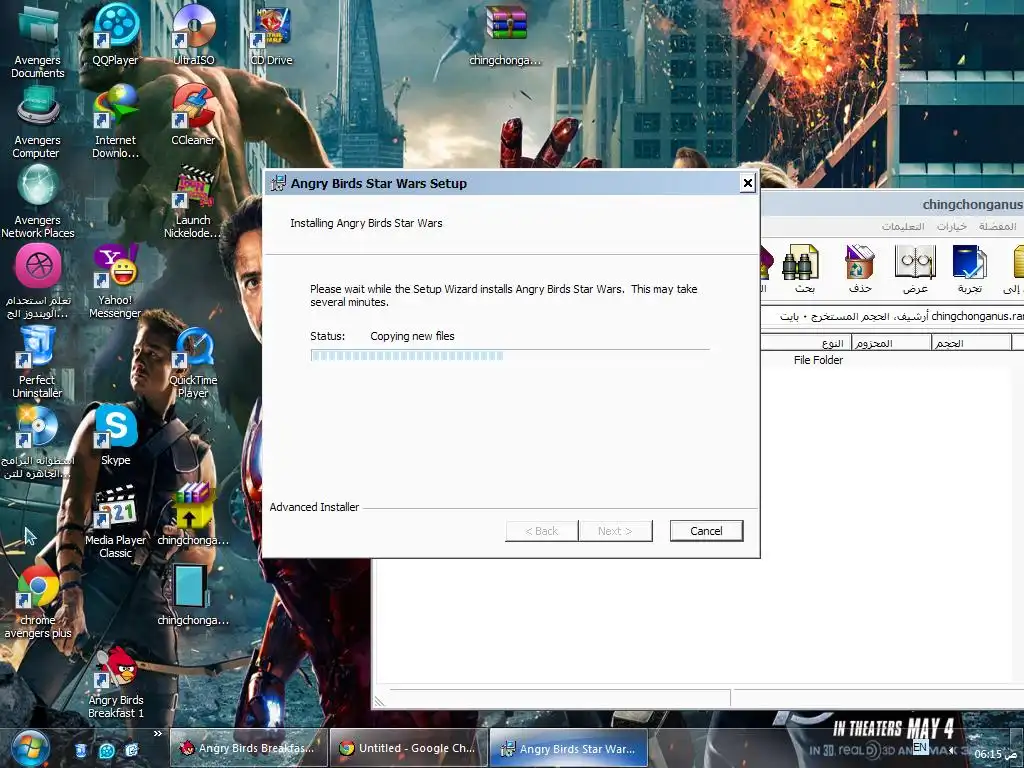Open the Windows Start orb
Image resolution: width=1024 pixels, height=768 pixels.
click(30, 748)
